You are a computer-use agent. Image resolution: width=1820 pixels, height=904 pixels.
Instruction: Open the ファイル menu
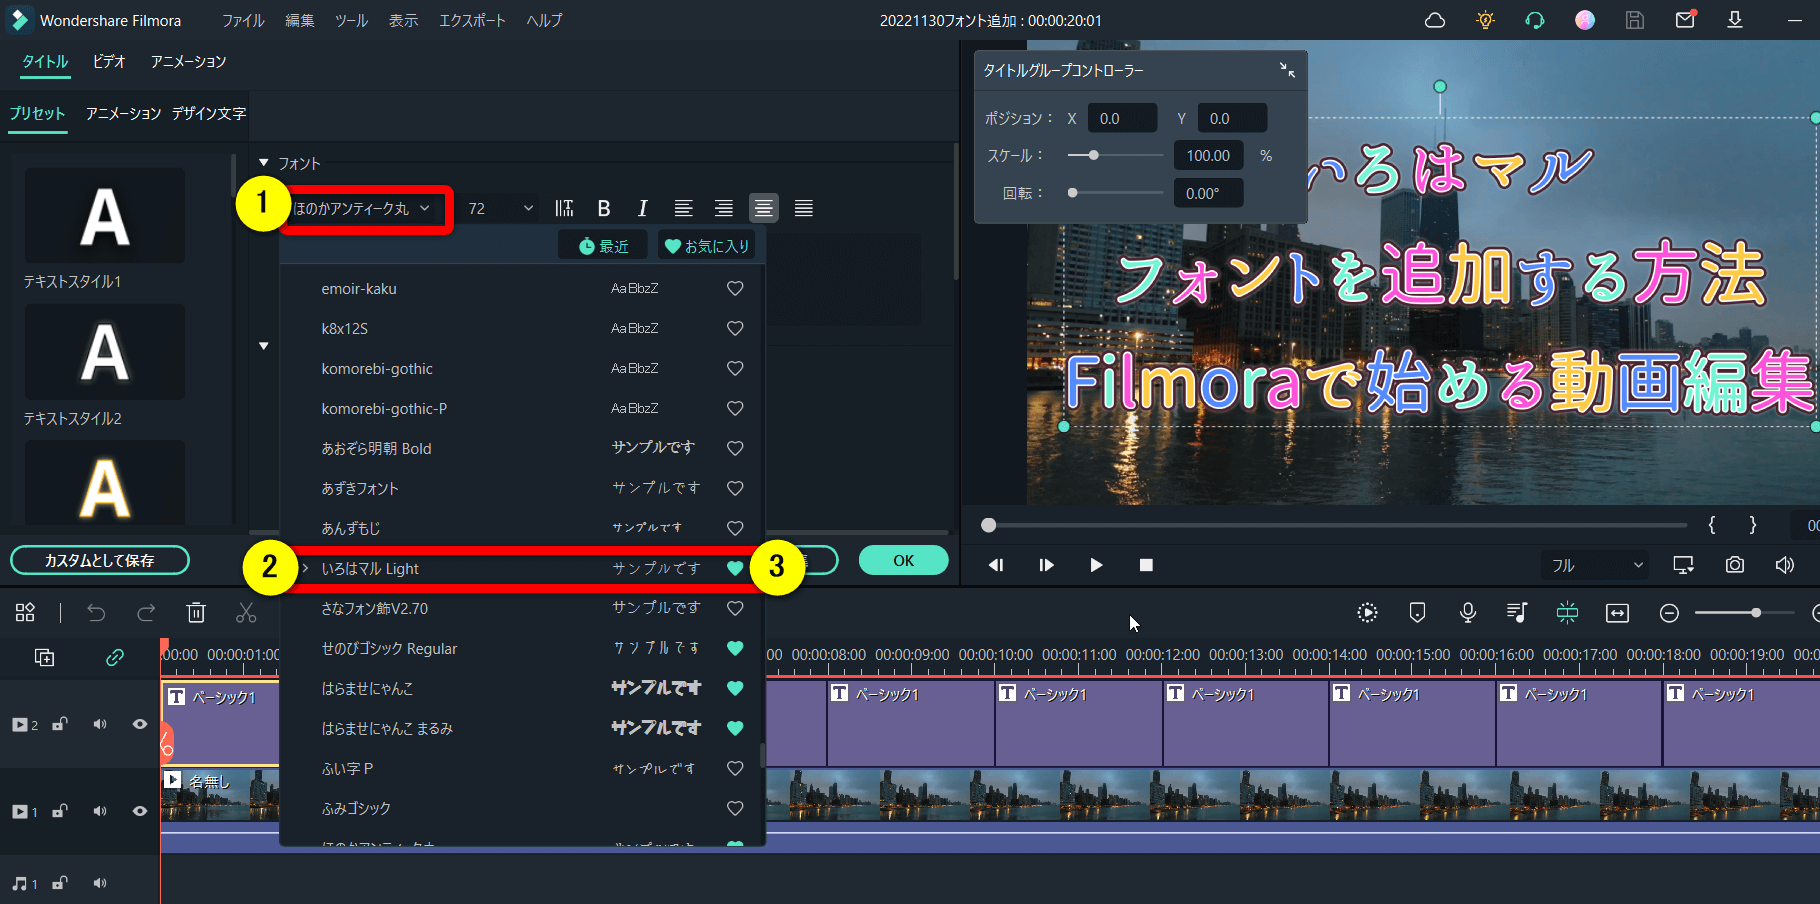pyautogui.click(x=243, y=20)
